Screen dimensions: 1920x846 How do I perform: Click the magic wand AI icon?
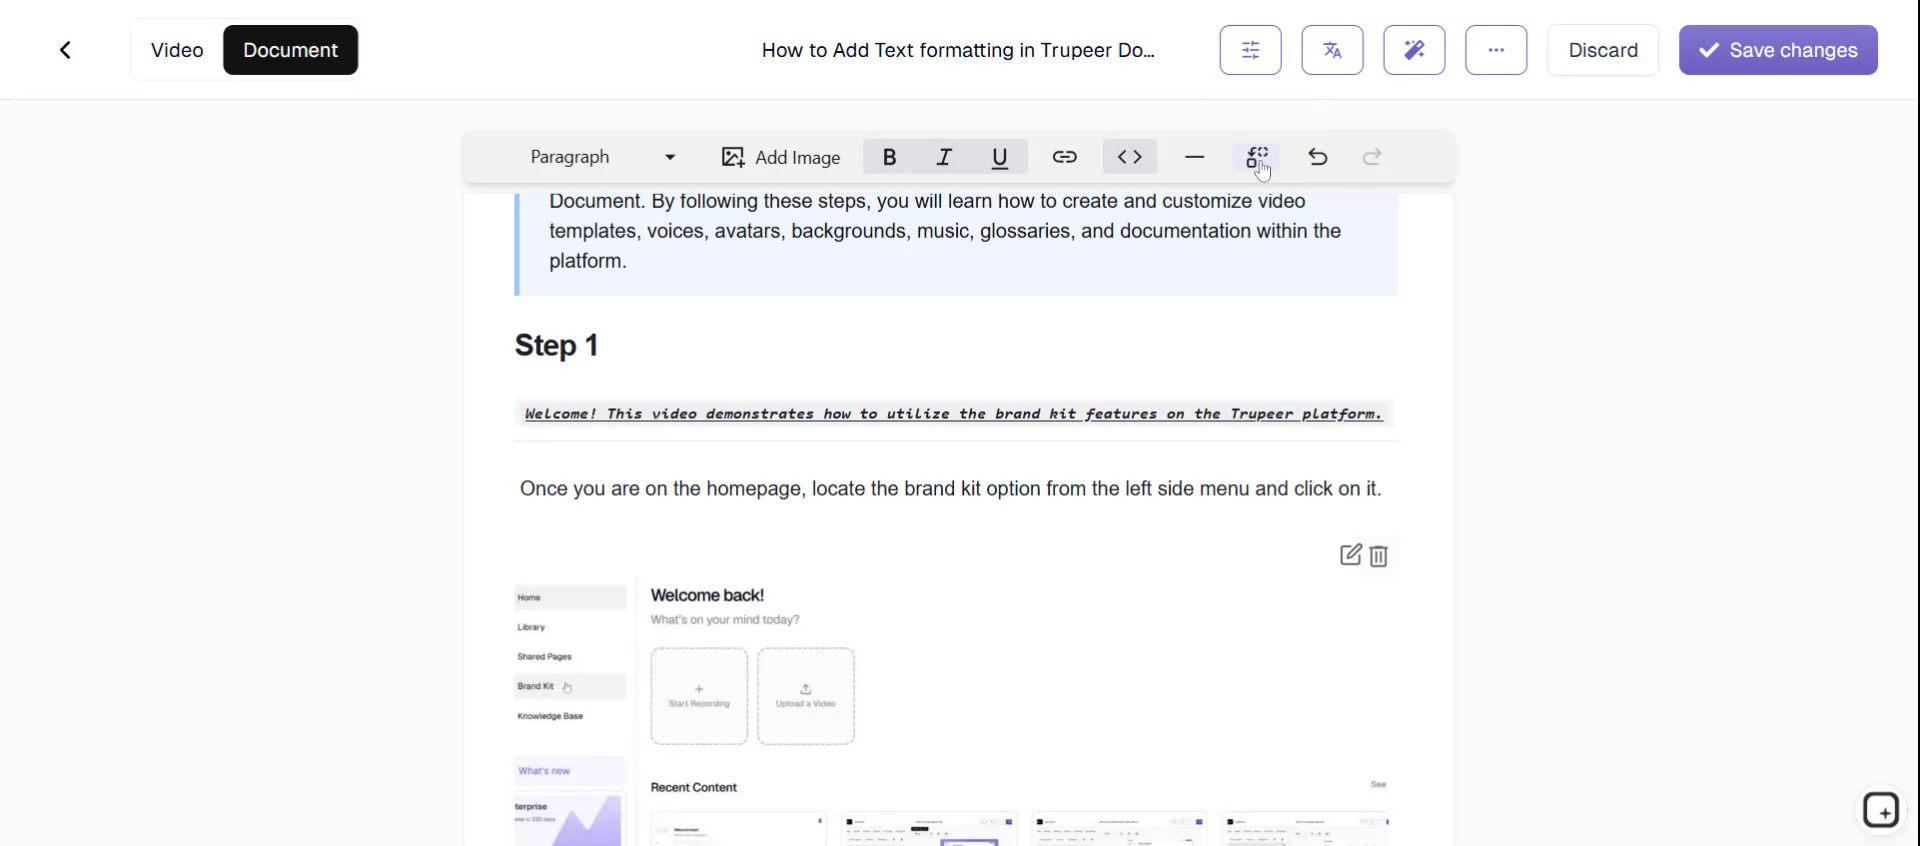pyautogui.click(x=1414, y=50)
